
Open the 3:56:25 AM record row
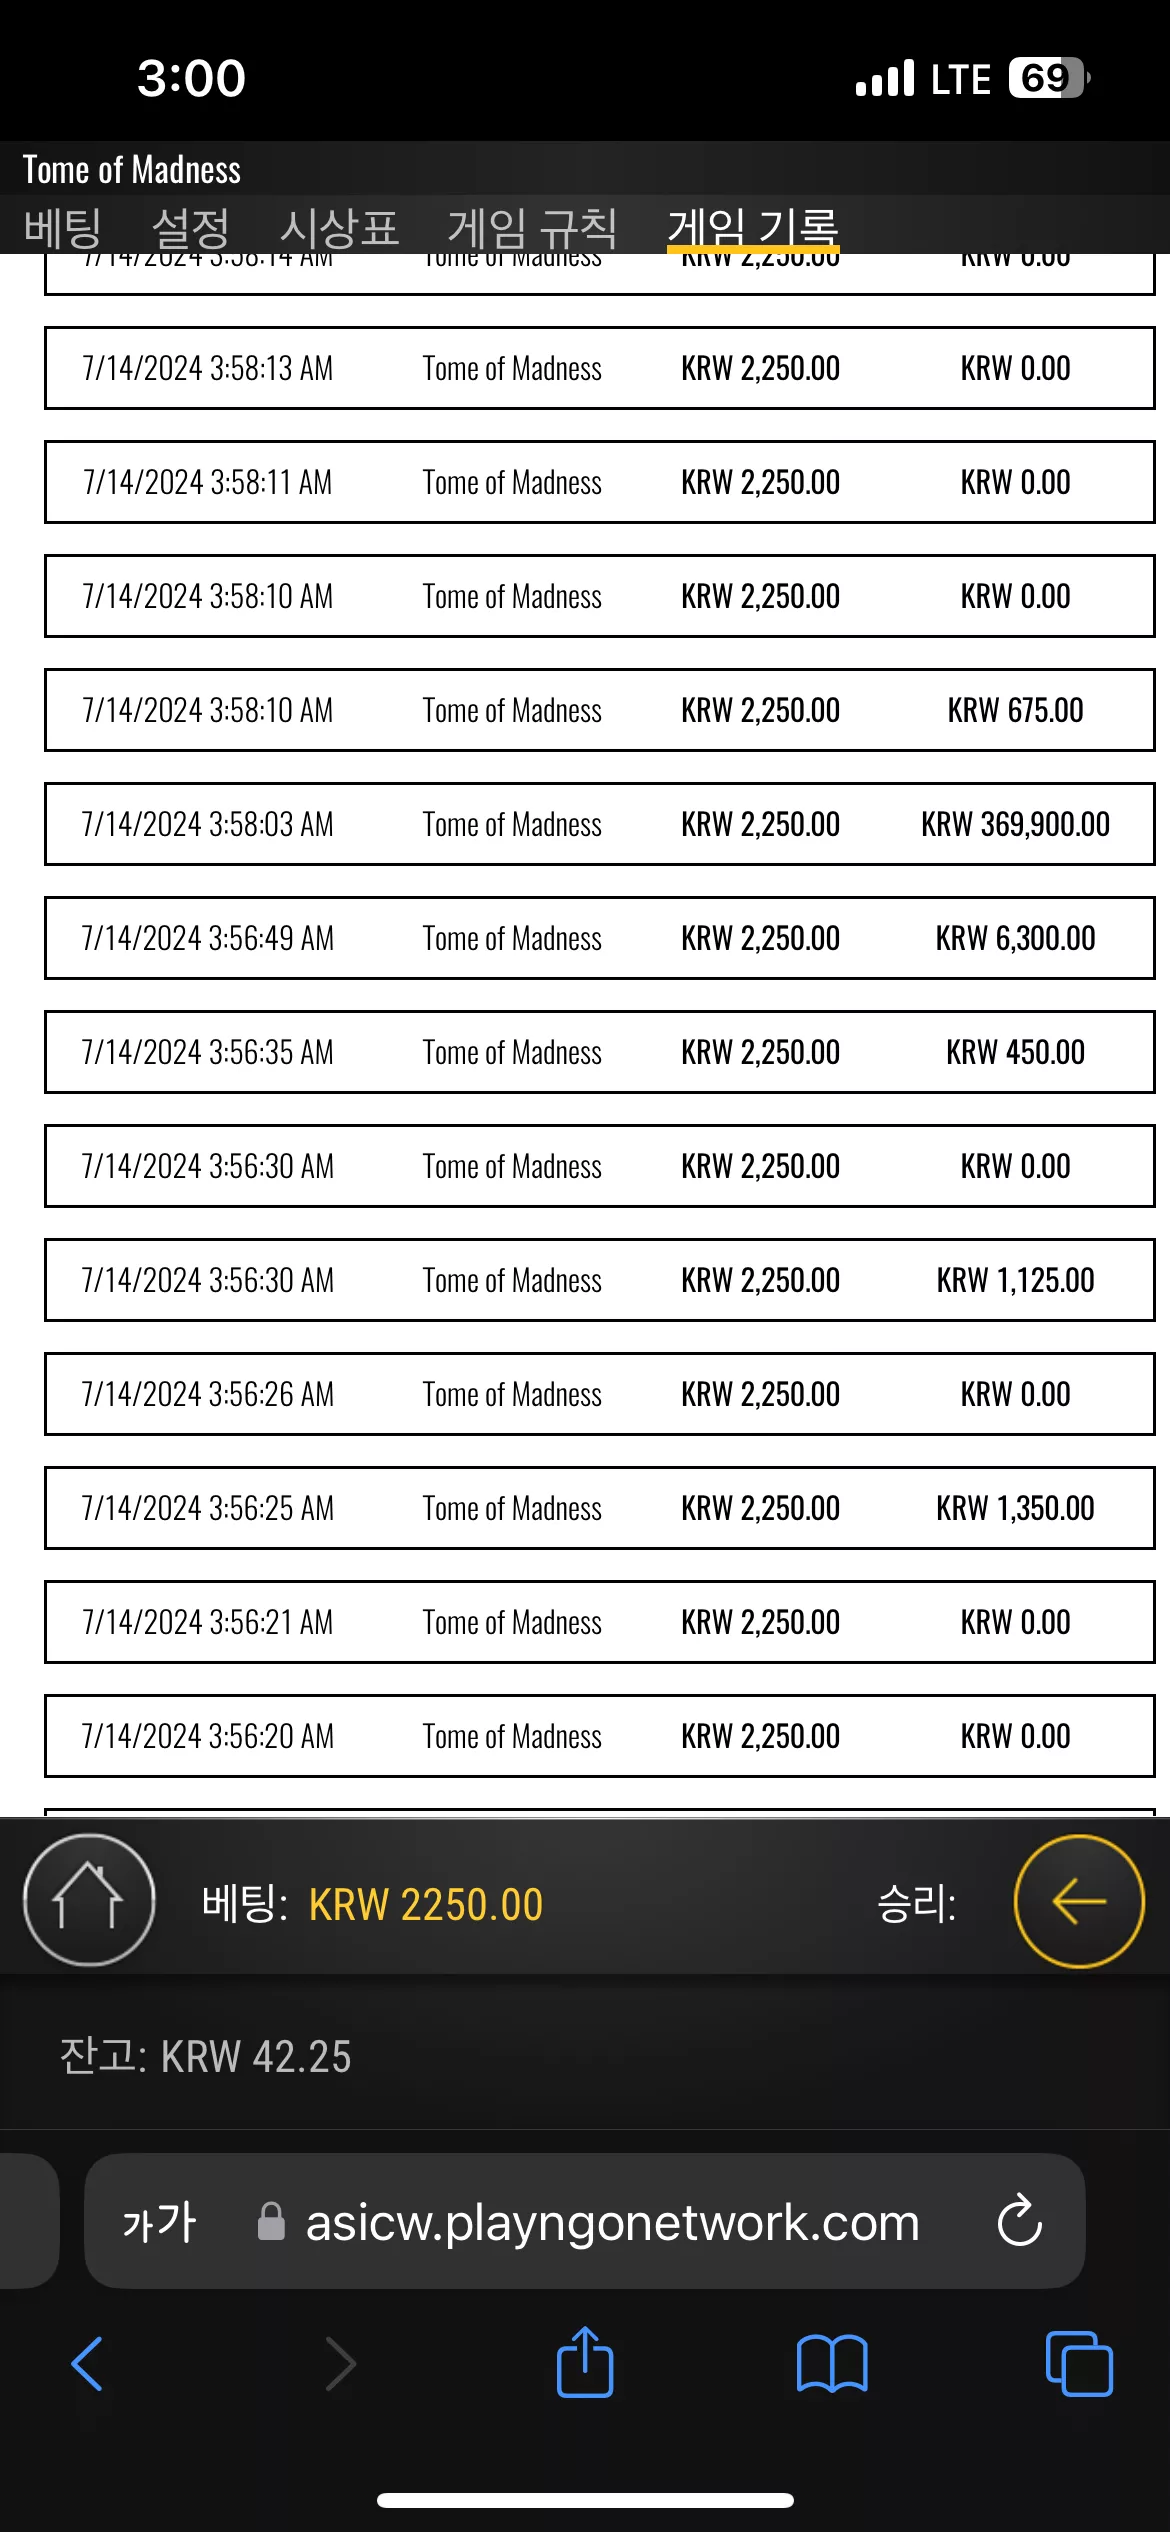click(x=600, y=1508)
